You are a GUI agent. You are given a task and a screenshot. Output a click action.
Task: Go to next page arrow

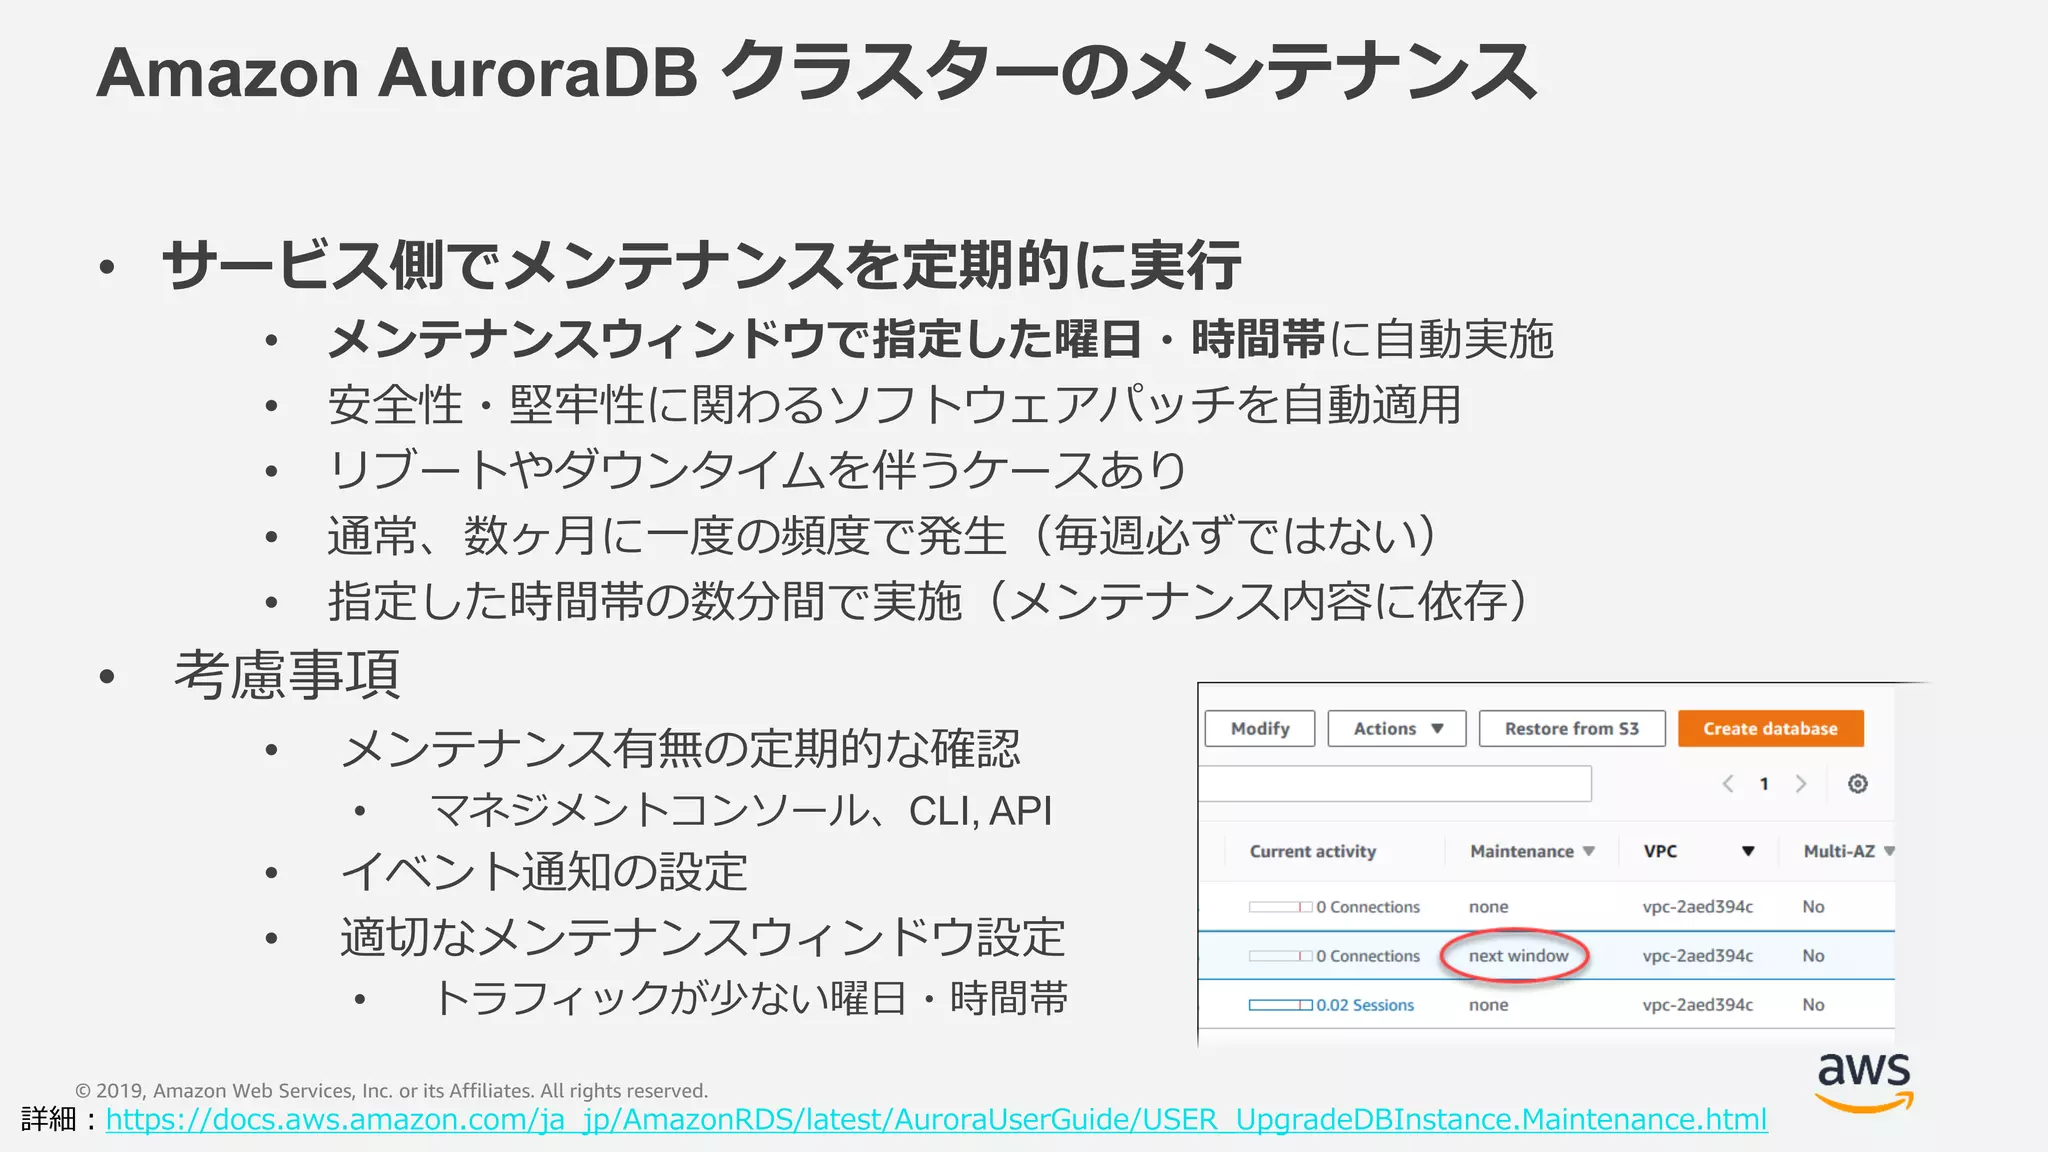click(1801, 784)
